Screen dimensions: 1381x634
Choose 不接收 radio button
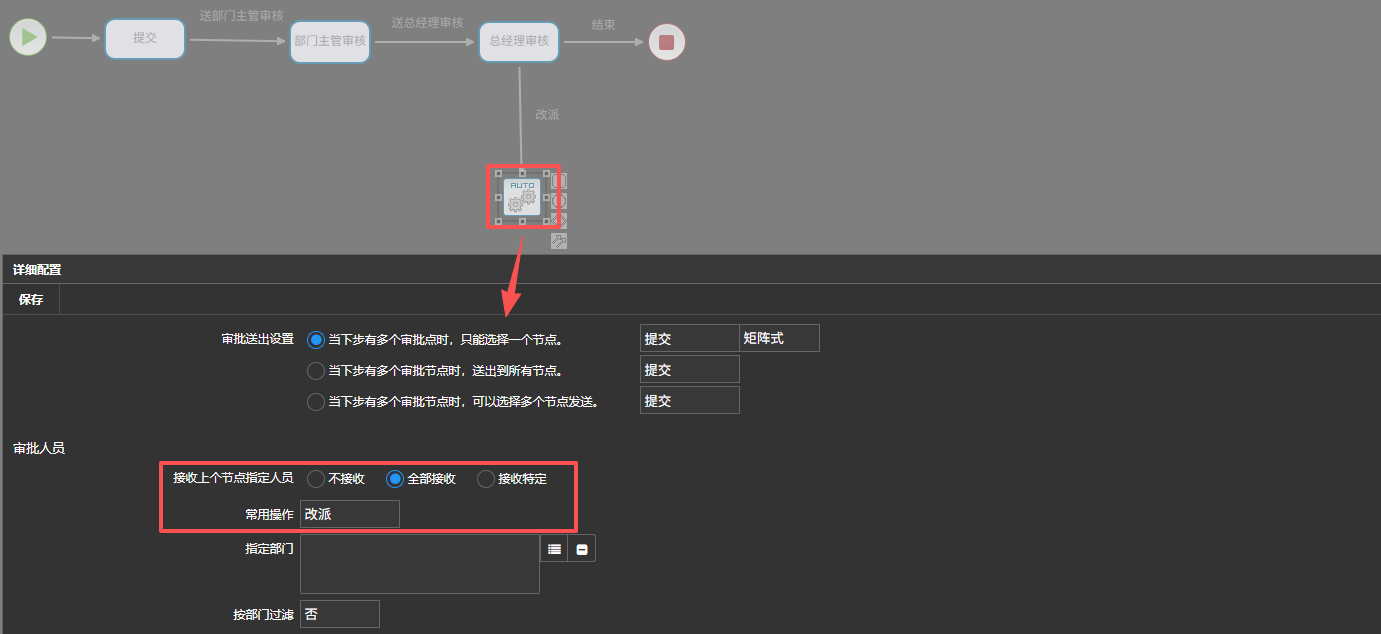coord(316,479)
